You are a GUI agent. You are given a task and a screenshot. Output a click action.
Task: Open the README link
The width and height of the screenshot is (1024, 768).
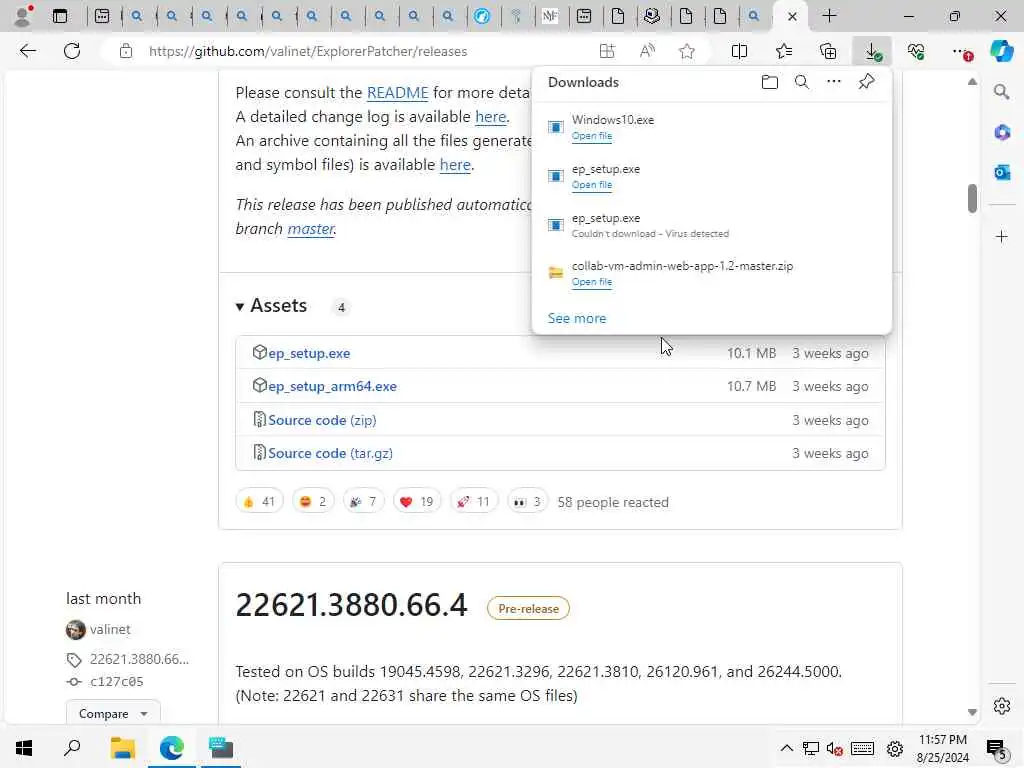[397, 93]
